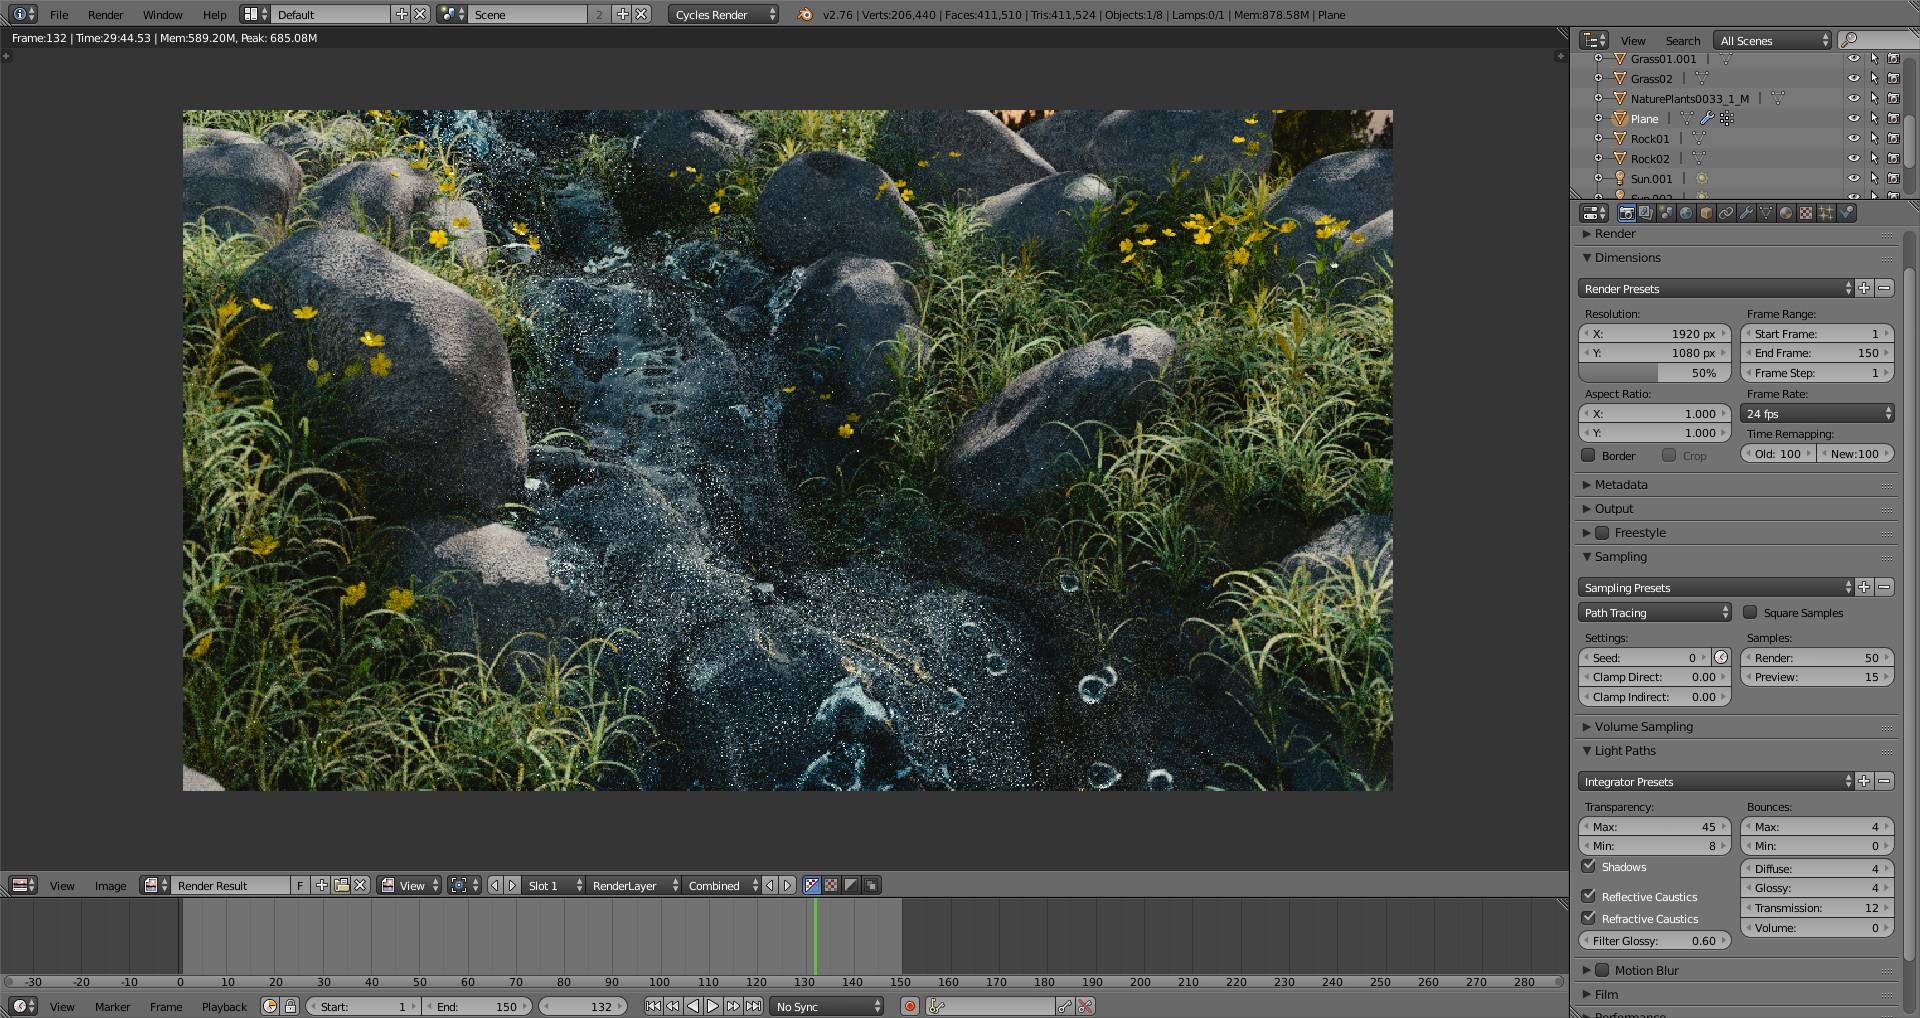The image size is (1920, 1018).
Task: Enable the Motion Blur checkbox
Action: point(1602,970)
